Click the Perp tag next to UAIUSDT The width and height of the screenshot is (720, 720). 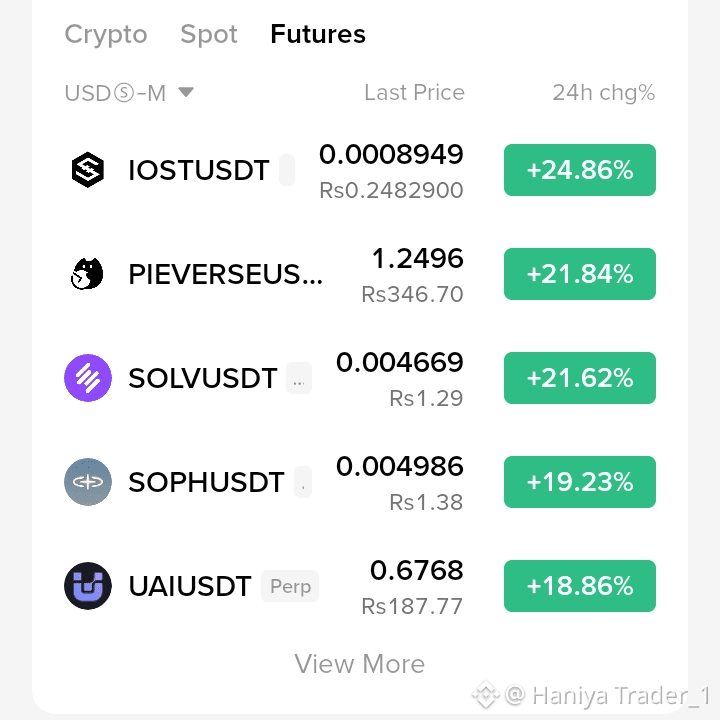pyautogui.click(x=290, y=586)
